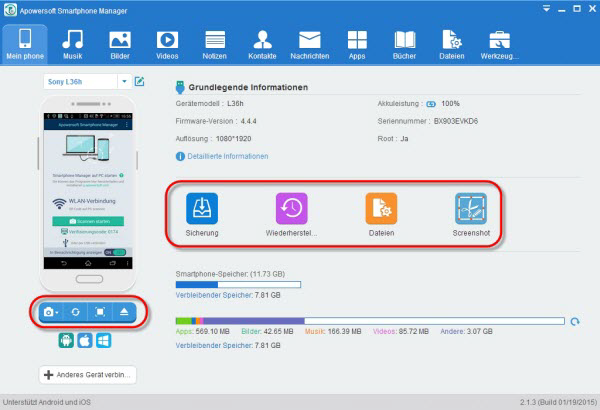Switch to the Musik tab
The width and height of the screenshot is (600, 410).
(73, 44)
